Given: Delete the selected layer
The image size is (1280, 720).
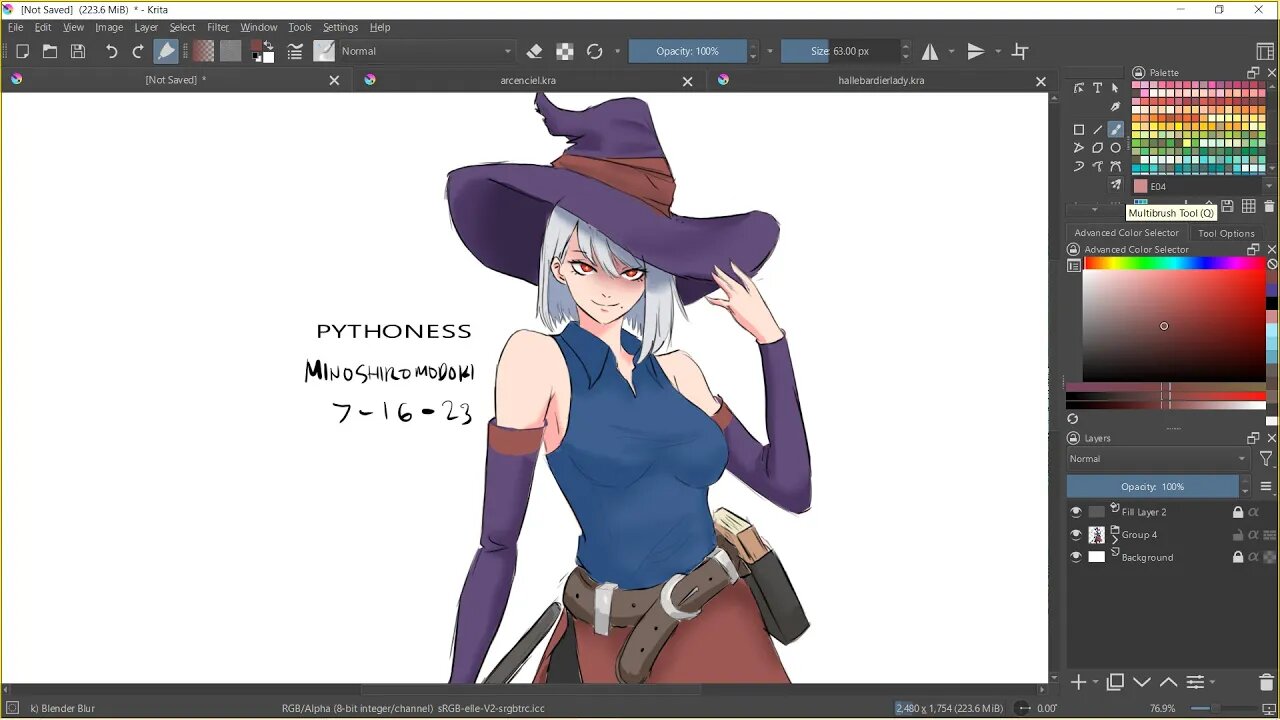Looking at the screenshot, I should pos(1266,682).
